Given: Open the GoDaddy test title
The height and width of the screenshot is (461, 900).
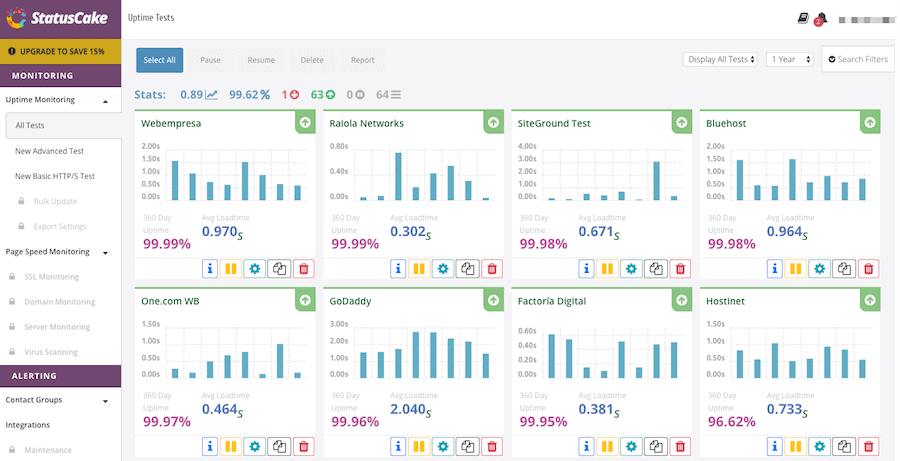Looking at the screenshot, I should point(350,301).
